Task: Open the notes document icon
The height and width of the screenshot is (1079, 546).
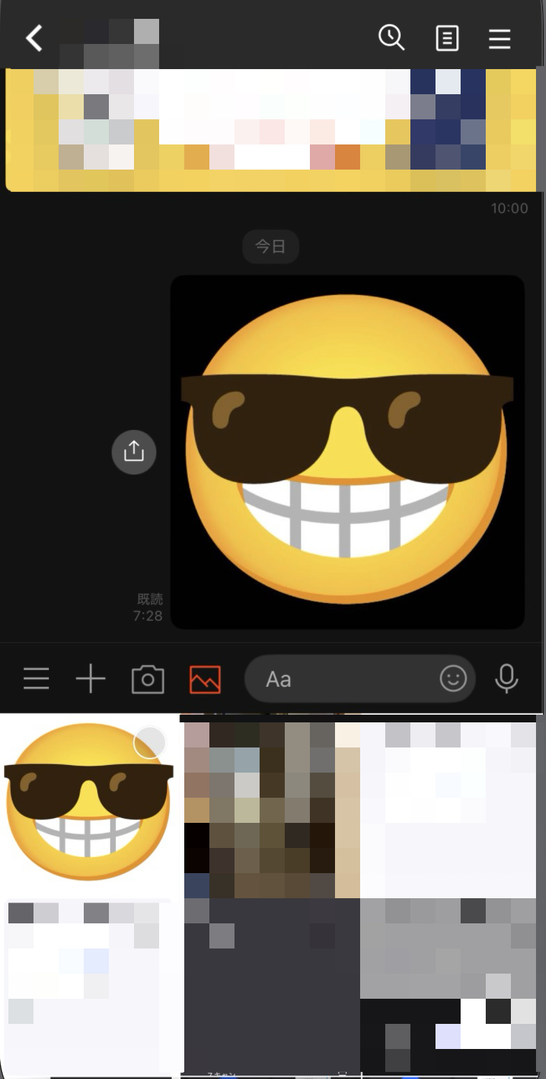Action: 448,39
